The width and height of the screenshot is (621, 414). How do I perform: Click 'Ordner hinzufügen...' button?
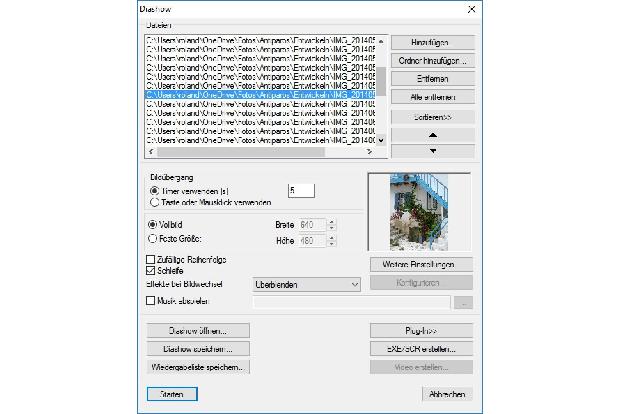(x=433, y=61)
